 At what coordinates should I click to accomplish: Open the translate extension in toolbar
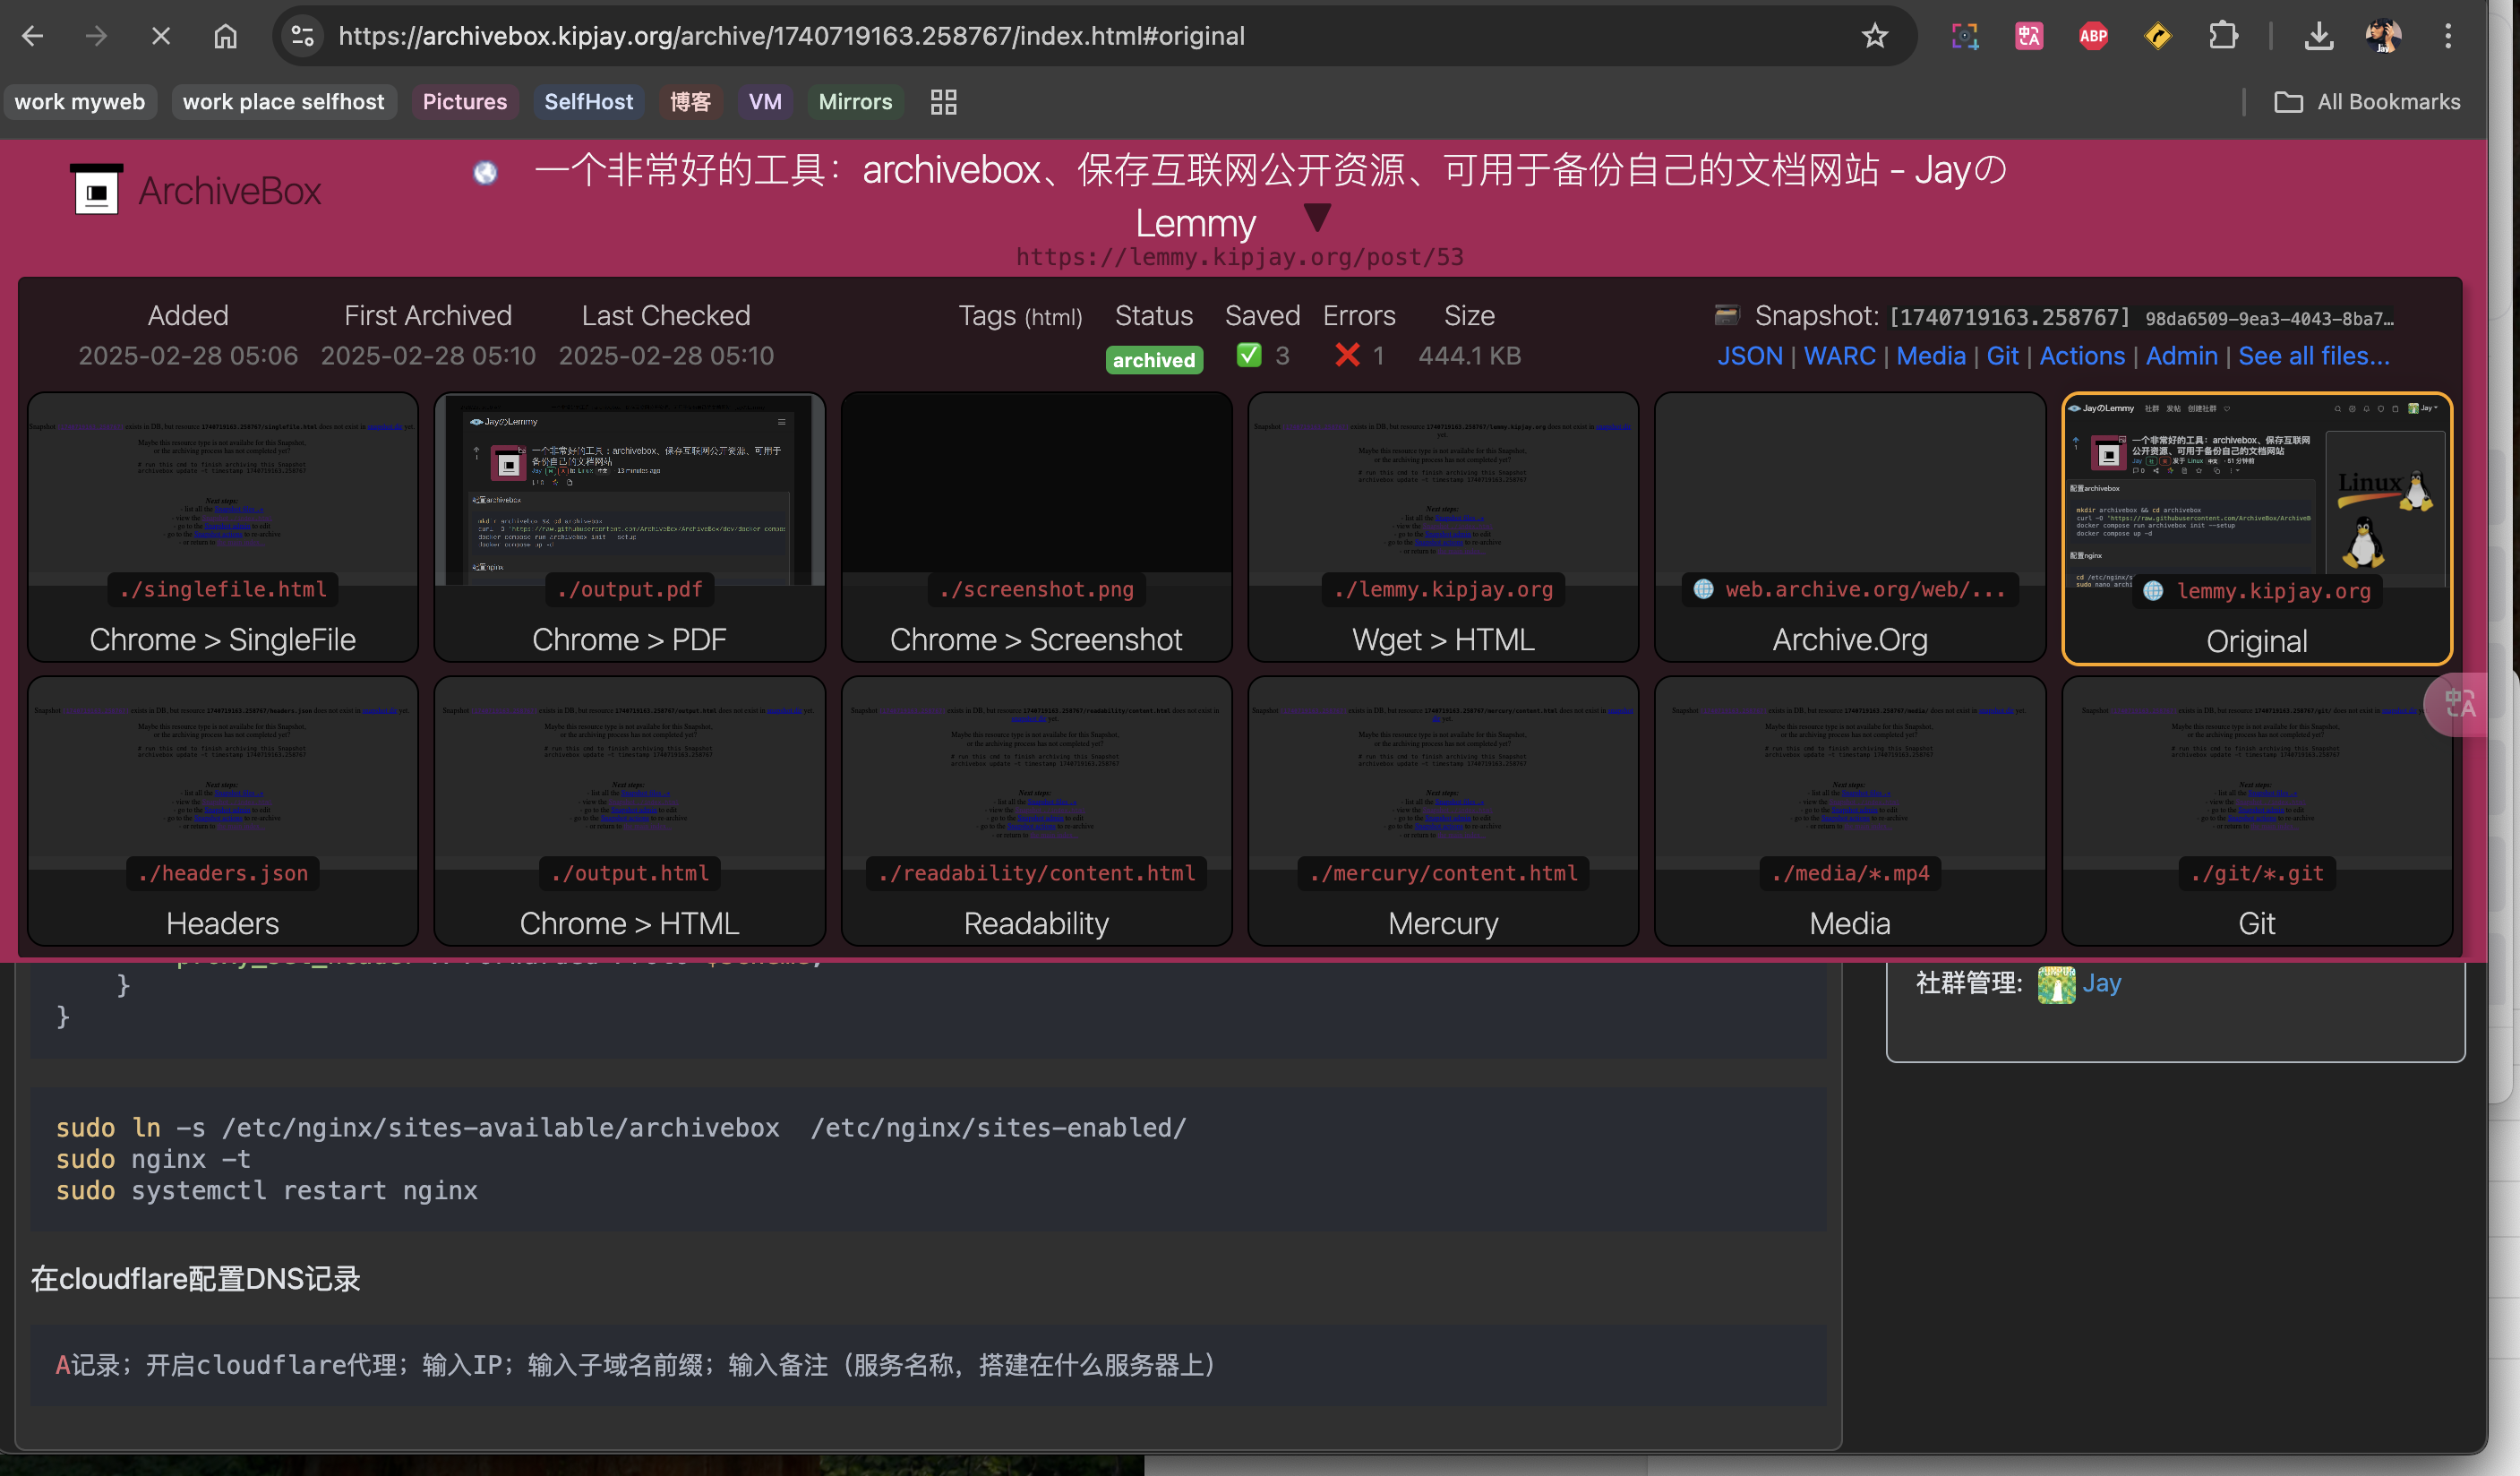click(x=2029, y=37)
